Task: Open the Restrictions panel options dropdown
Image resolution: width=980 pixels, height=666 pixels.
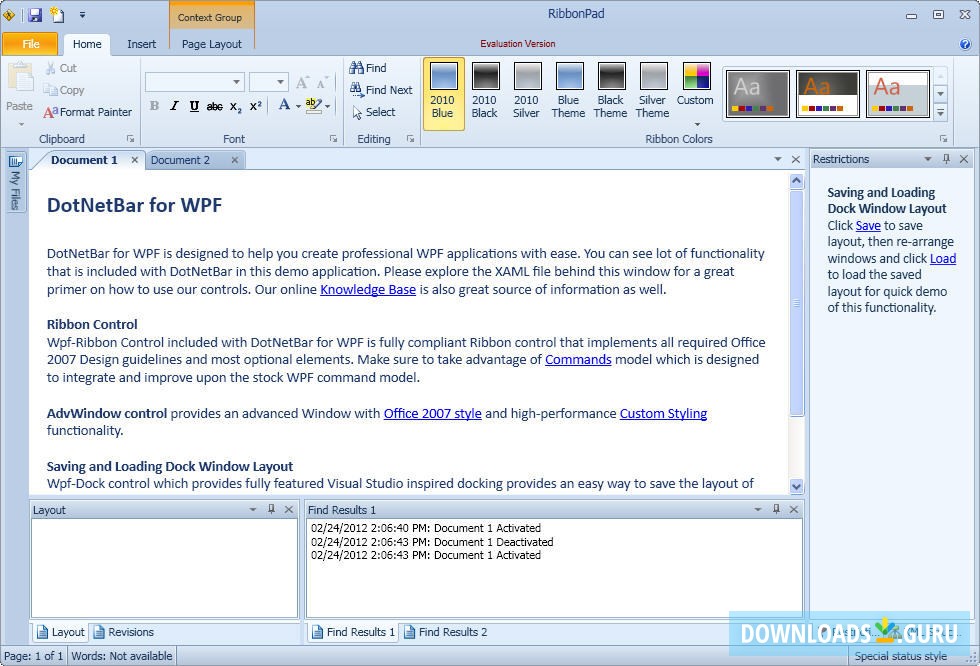Action: [928, 159]
